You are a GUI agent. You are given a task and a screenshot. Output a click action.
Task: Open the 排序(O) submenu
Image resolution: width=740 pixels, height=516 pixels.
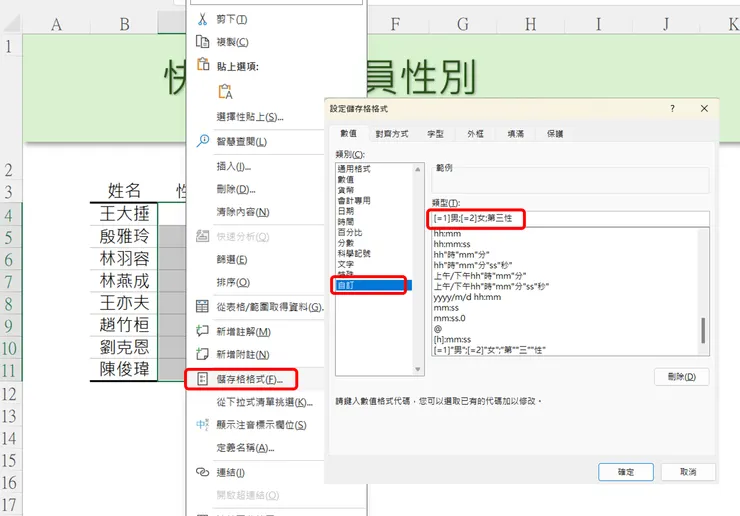click(x=233, y=282)
